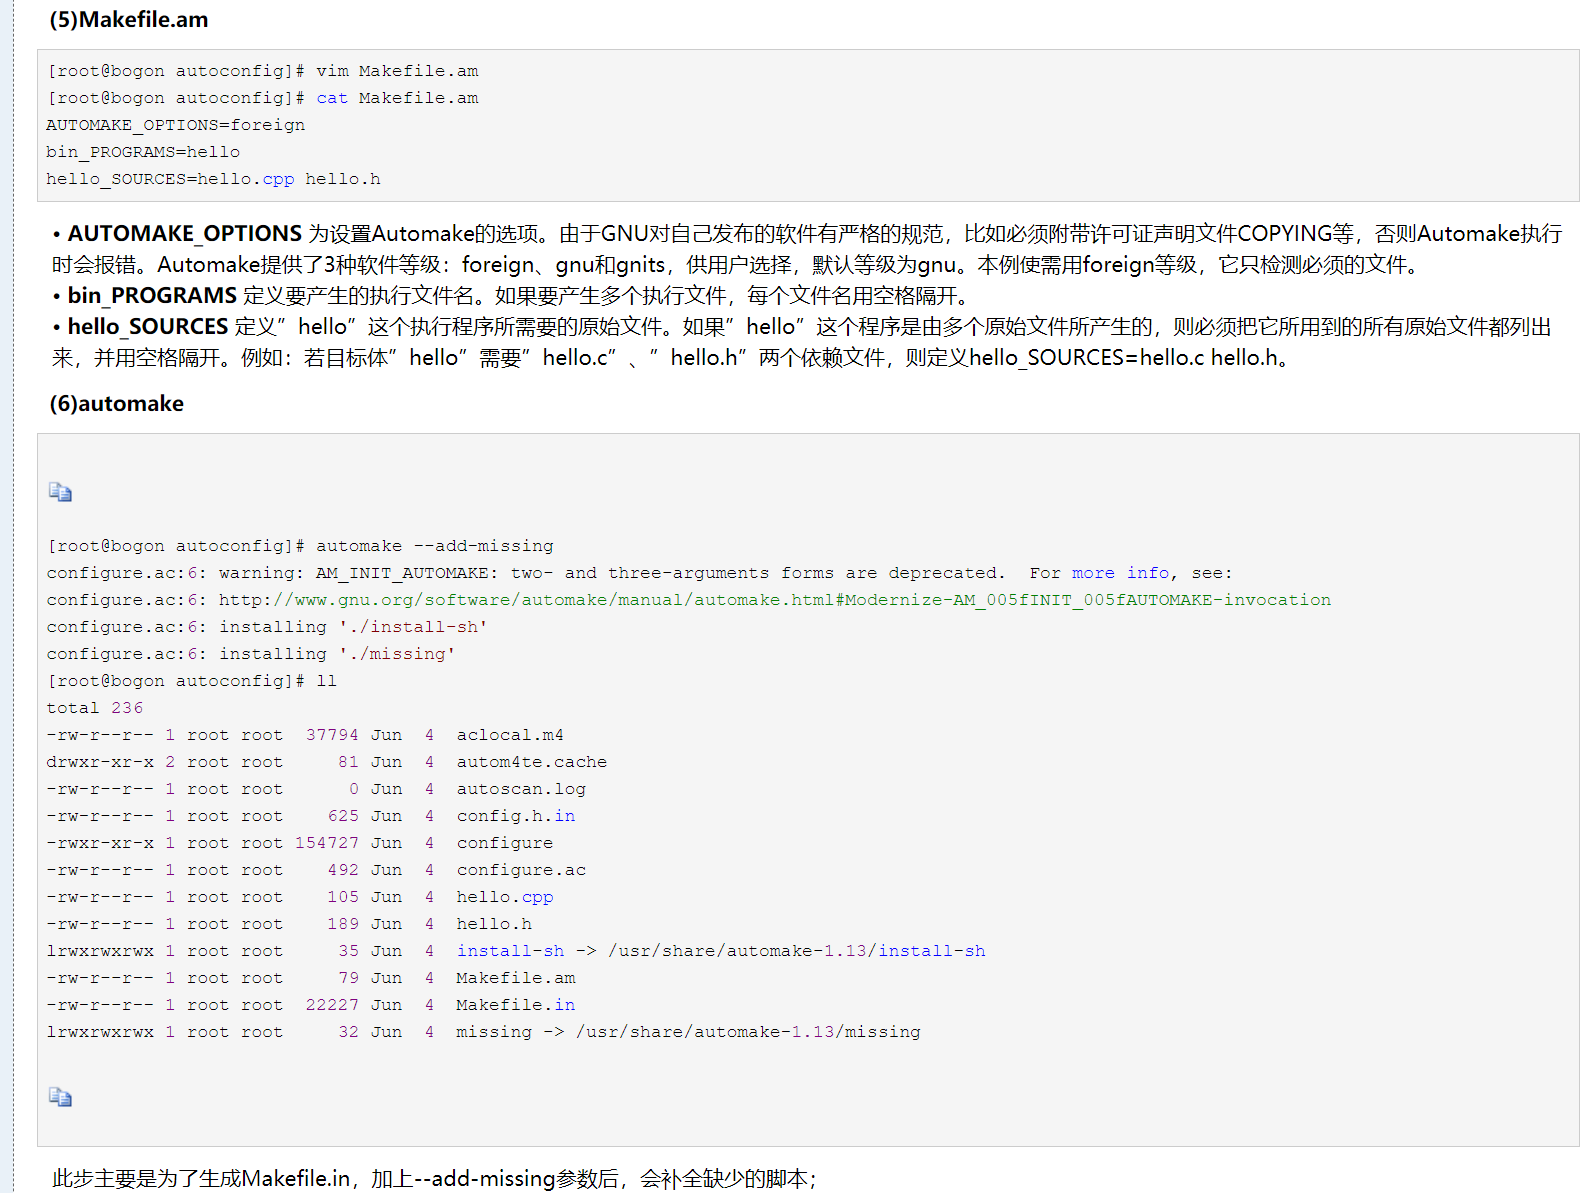The height and width of the screenshot is (1193, 1583).
Task: Click the 'total 236' line
Action: pyautogui.click(x=95, y=708)
